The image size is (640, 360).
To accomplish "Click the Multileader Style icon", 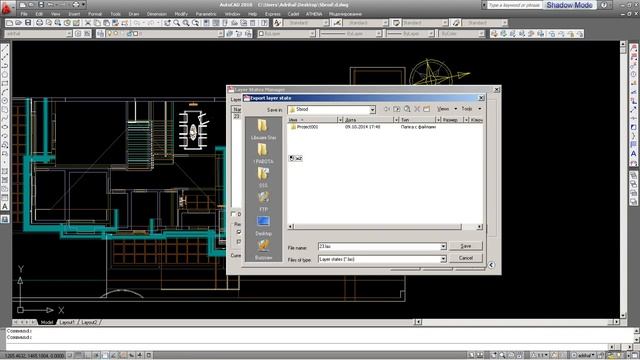I will coord(456,23).
